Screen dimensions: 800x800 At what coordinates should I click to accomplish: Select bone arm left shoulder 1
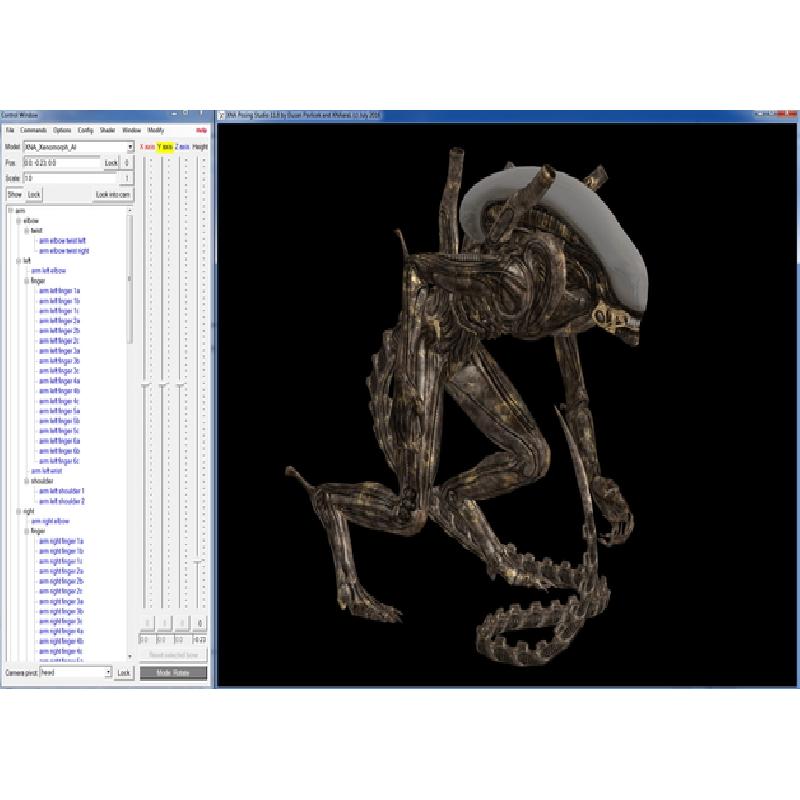(62, 491)
